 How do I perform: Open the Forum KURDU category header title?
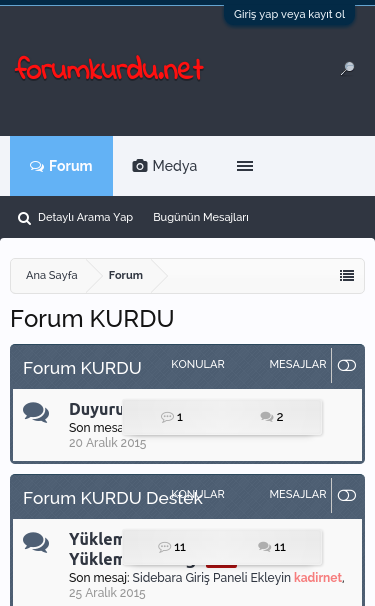[82, 368]
